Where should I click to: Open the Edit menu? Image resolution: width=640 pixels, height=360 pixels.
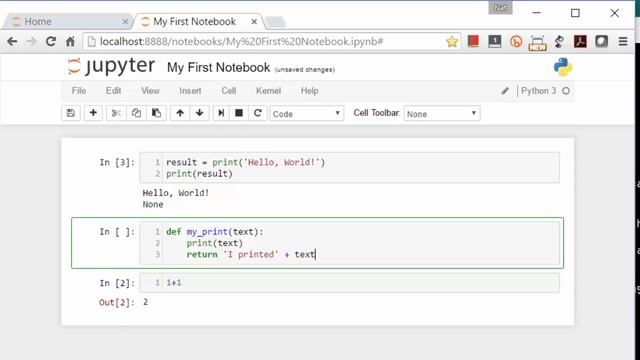tap(113, 91)
